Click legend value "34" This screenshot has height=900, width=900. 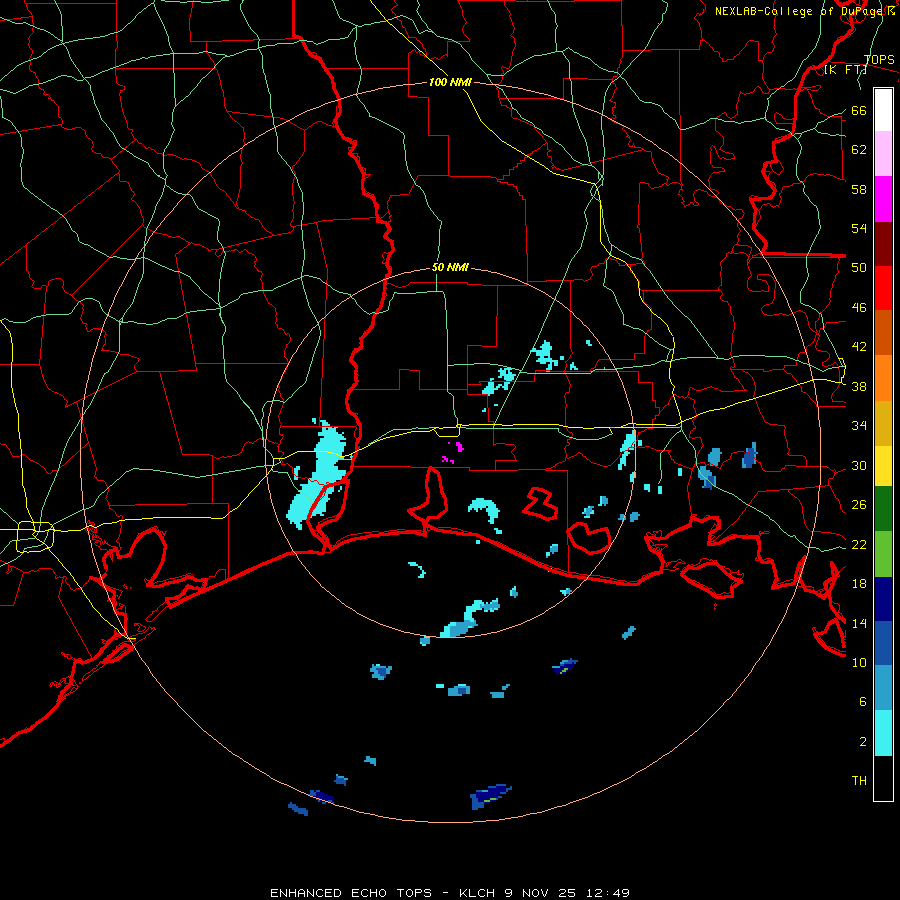859,425
